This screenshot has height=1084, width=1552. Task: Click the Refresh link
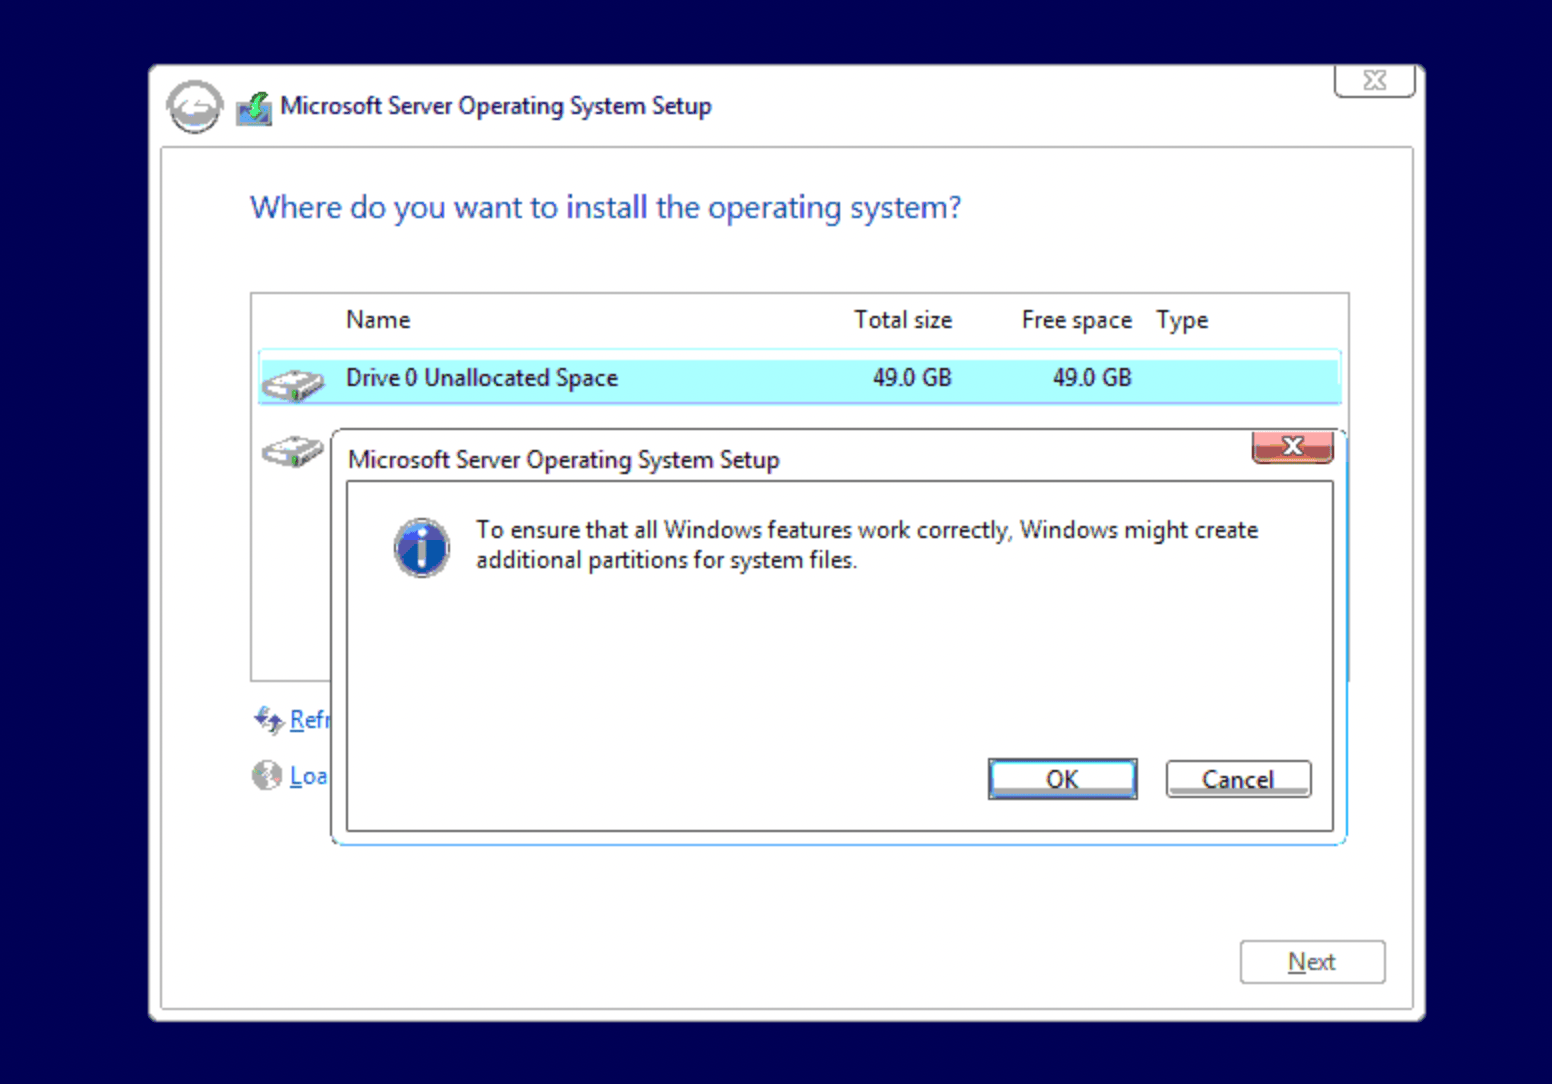[x=309, y=720]
